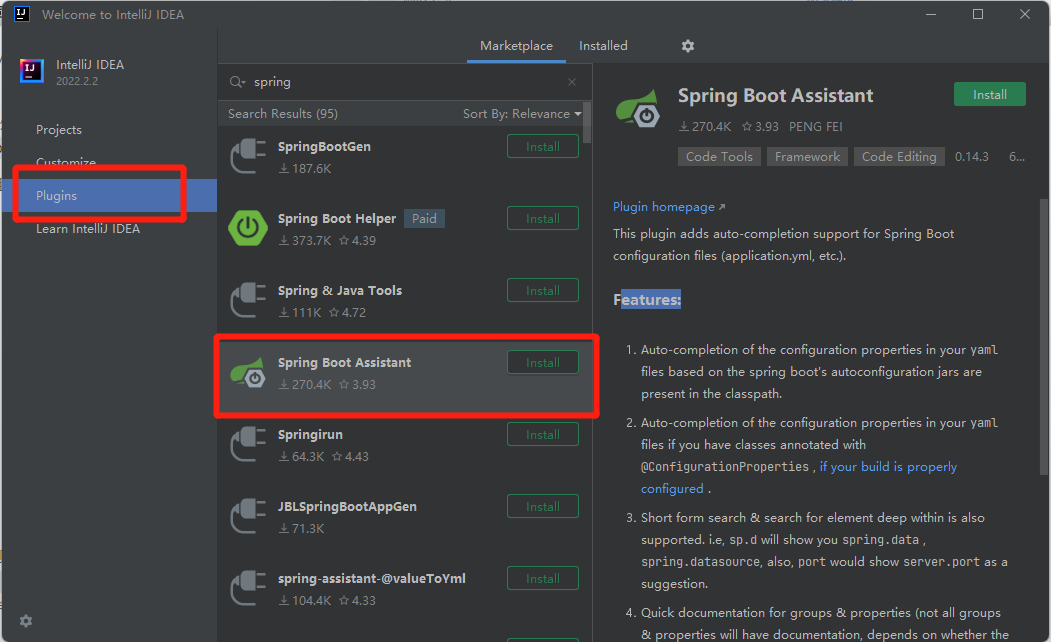Screen dimensions: 1051x642
Task: Click the Features heading
Action: pos(647,300)
